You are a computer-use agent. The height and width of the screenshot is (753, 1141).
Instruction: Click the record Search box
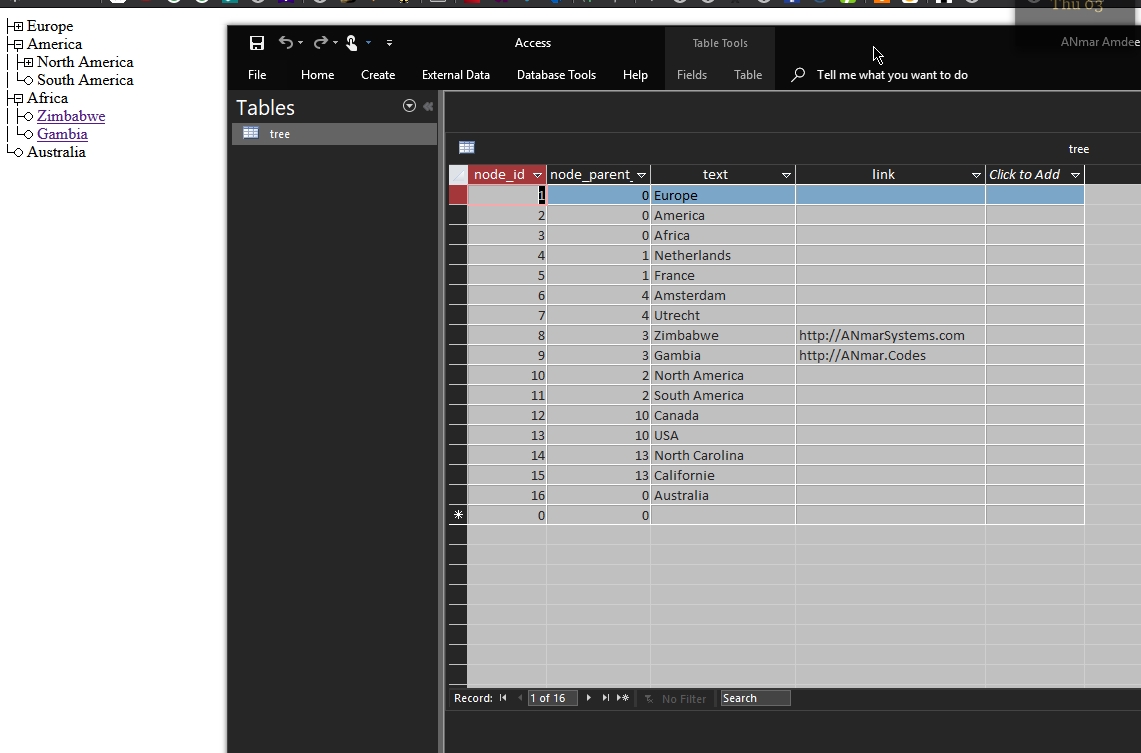(x=755, y=698)
